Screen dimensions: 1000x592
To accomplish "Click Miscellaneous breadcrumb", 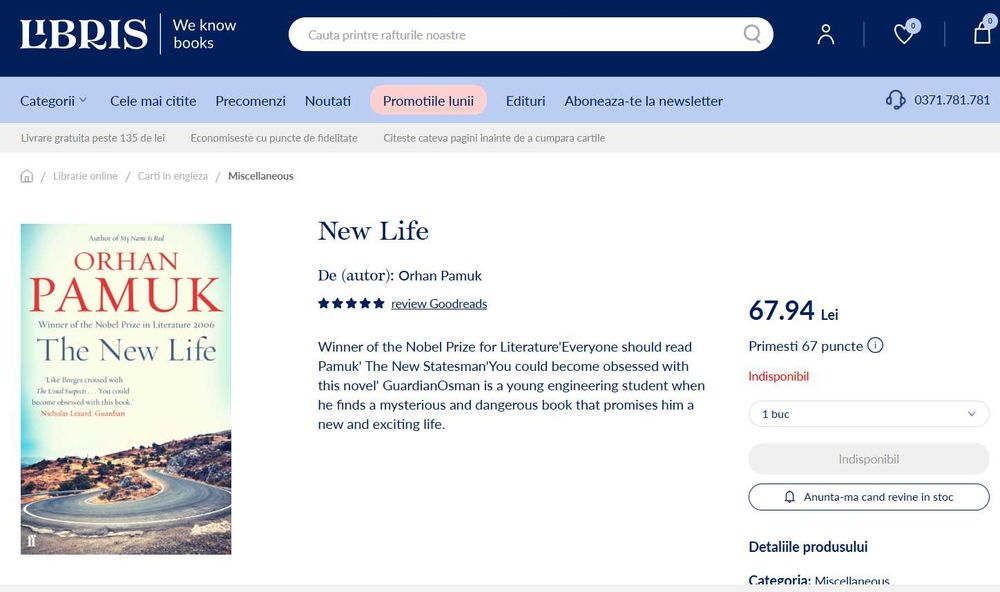I will click(x=261, y=176).
